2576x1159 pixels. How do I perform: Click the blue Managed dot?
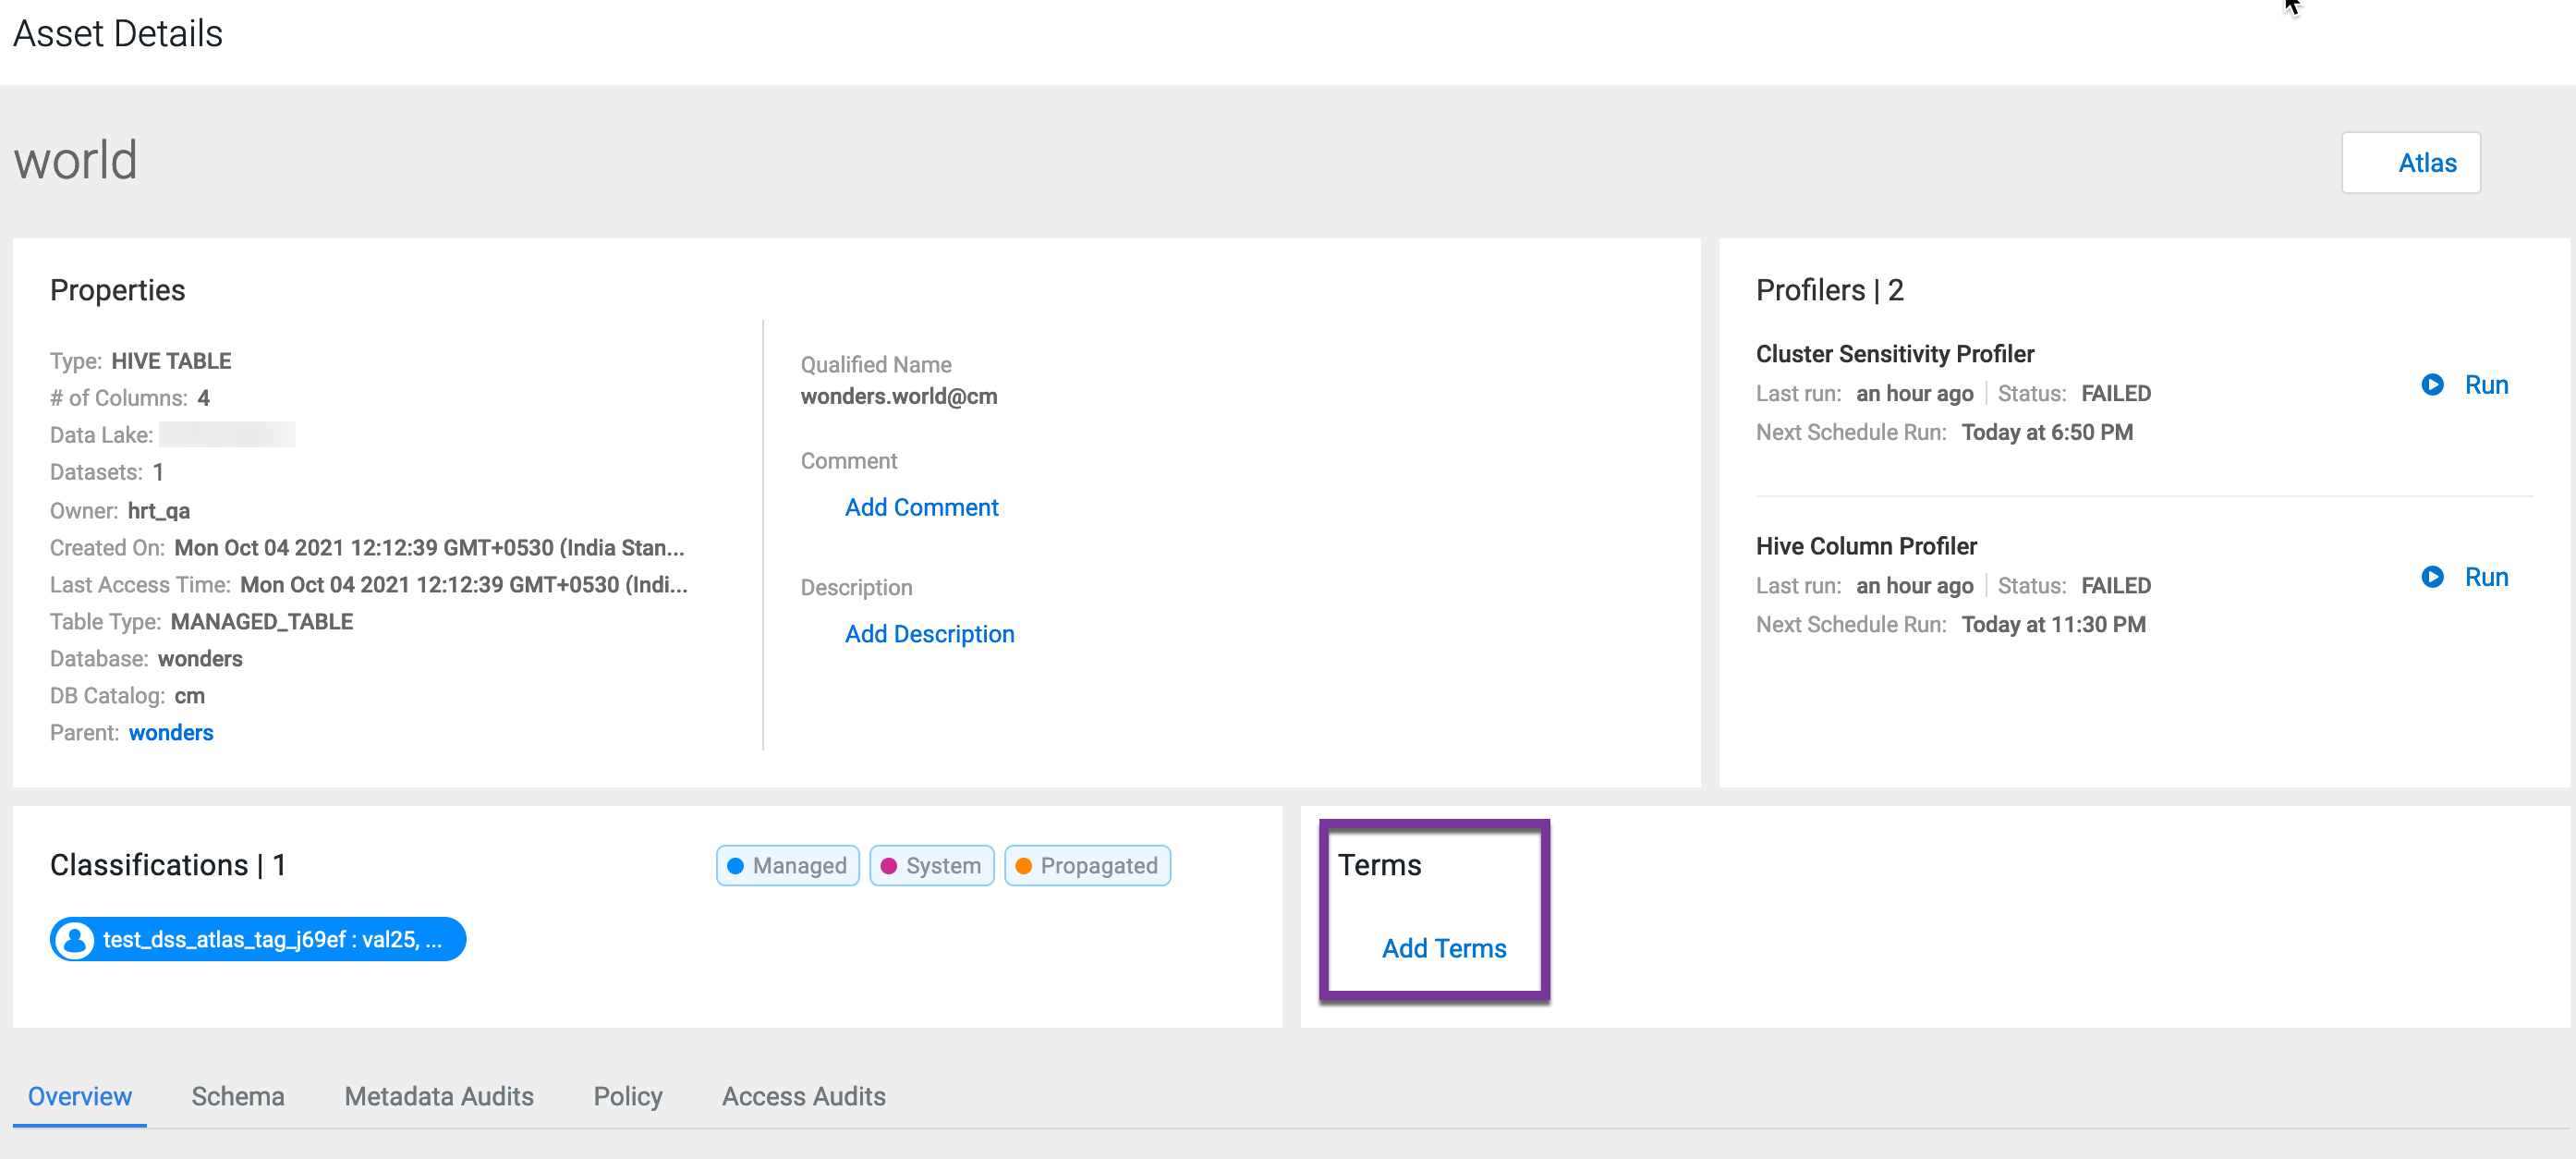click(735, 866)
